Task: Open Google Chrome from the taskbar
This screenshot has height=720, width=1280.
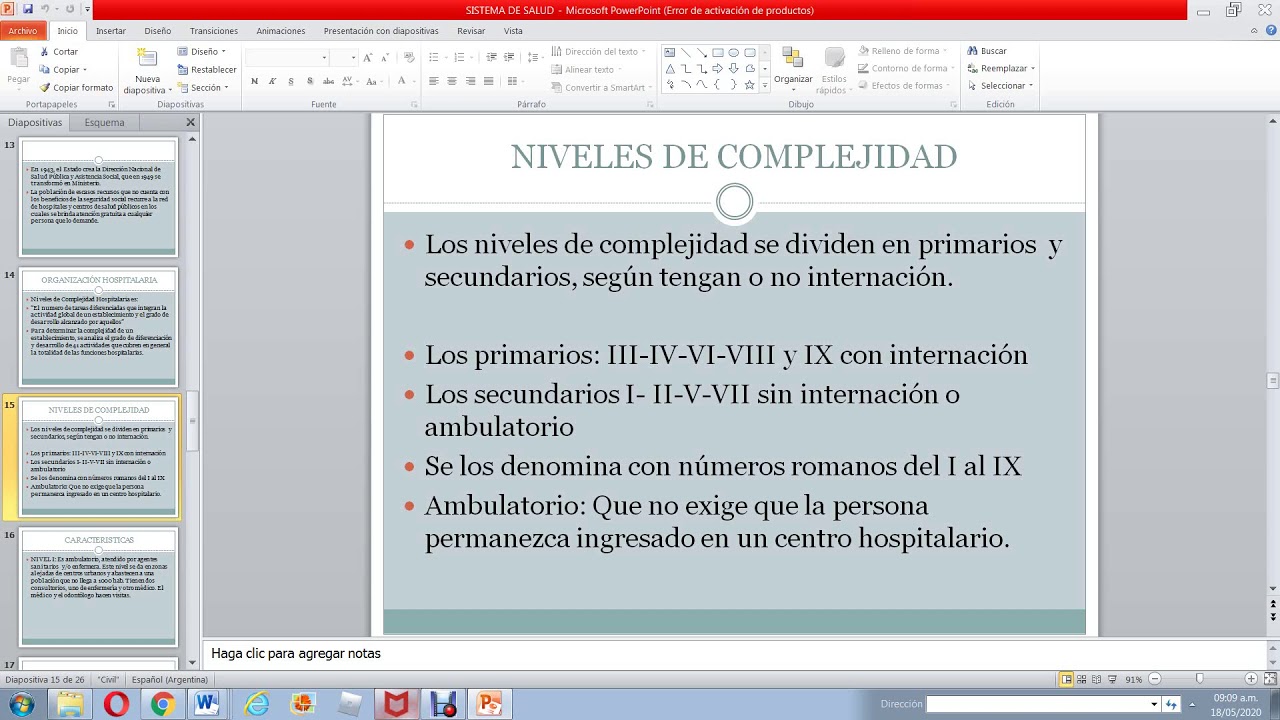Action: pyautogui.click(x=162, y=704)
